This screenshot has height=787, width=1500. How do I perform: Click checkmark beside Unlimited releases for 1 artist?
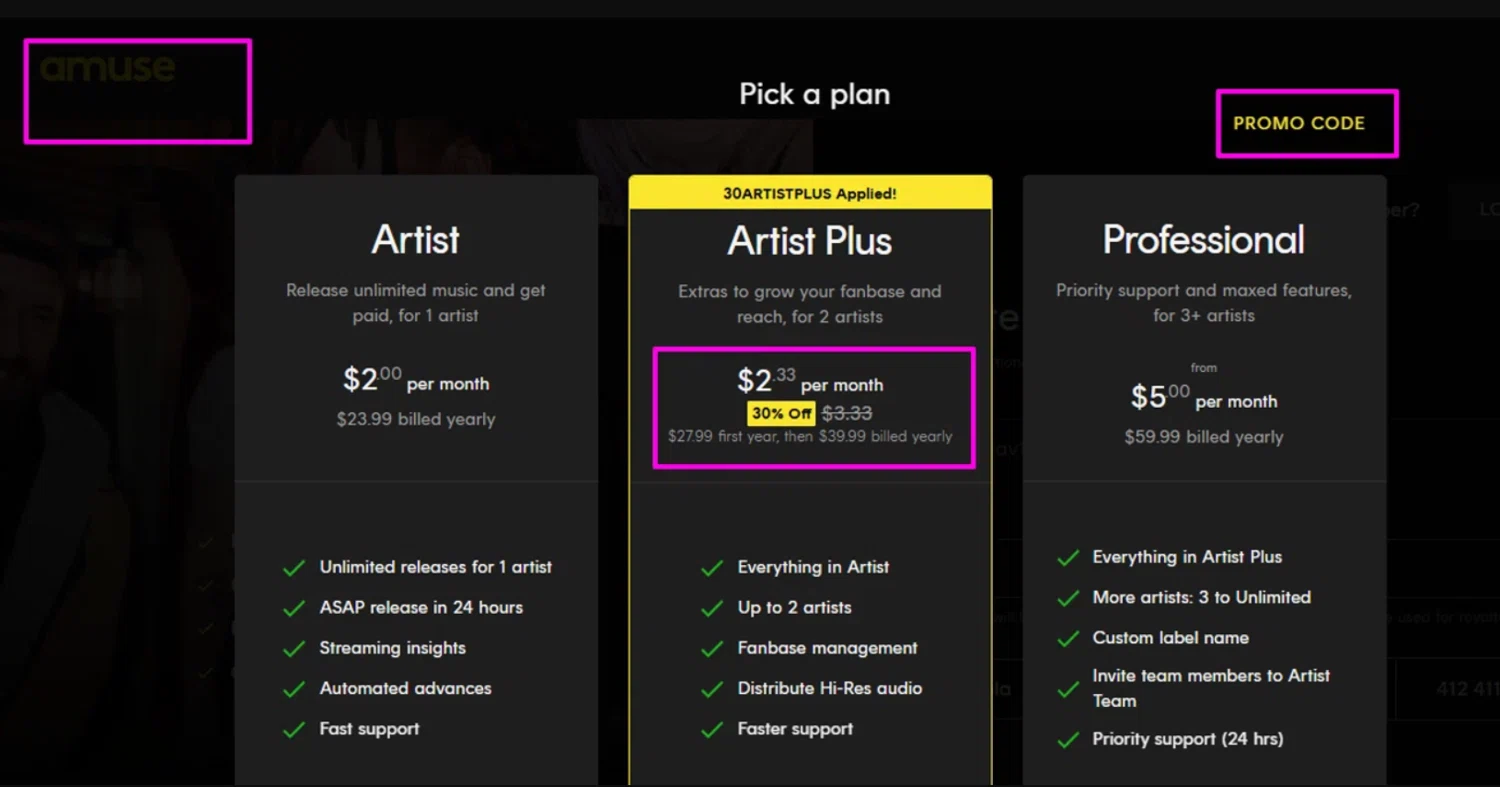tap(294, 568)
